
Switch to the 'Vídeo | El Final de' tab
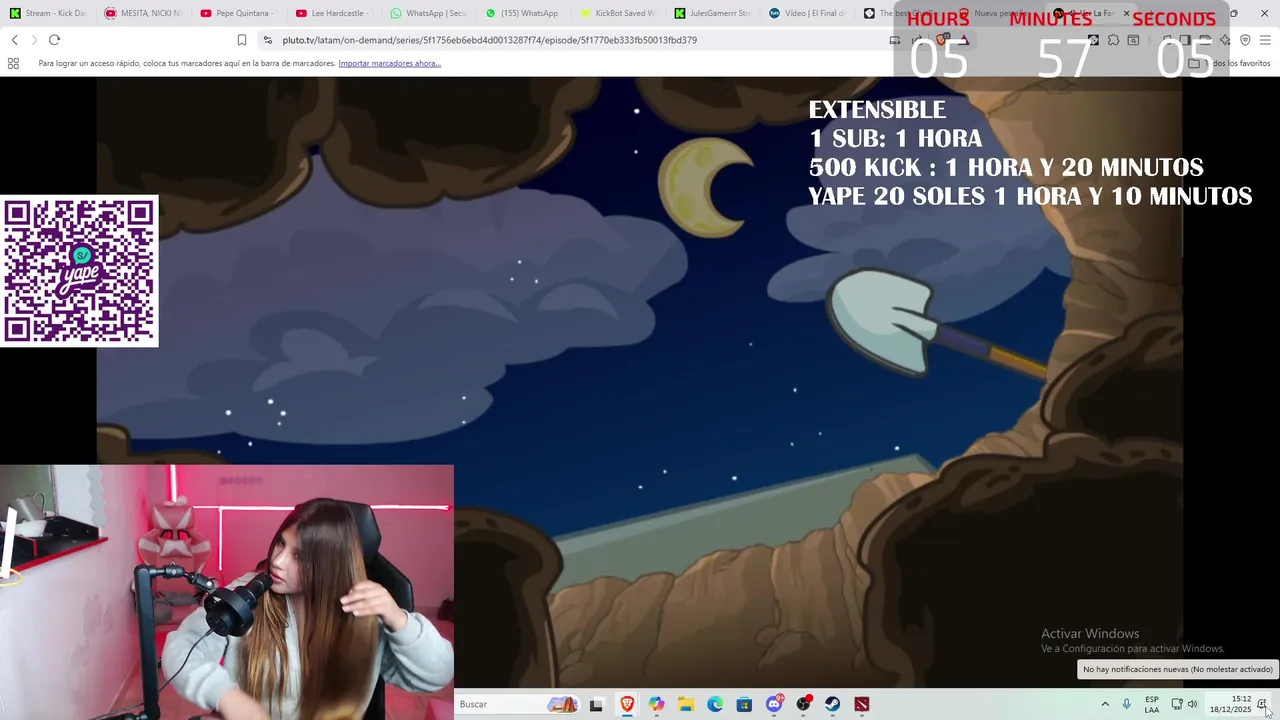[808, 13]
